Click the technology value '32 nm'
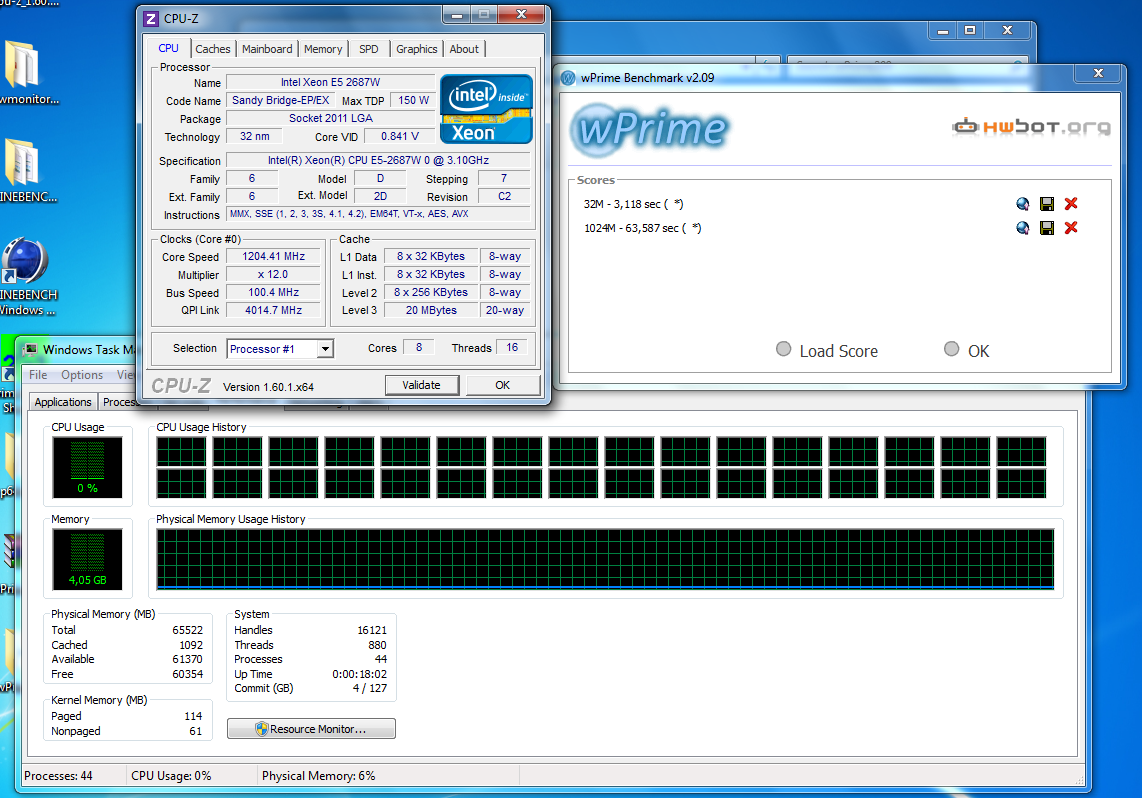The height and width of the screenshot is (798, 1142). click(x=254, y=136)
